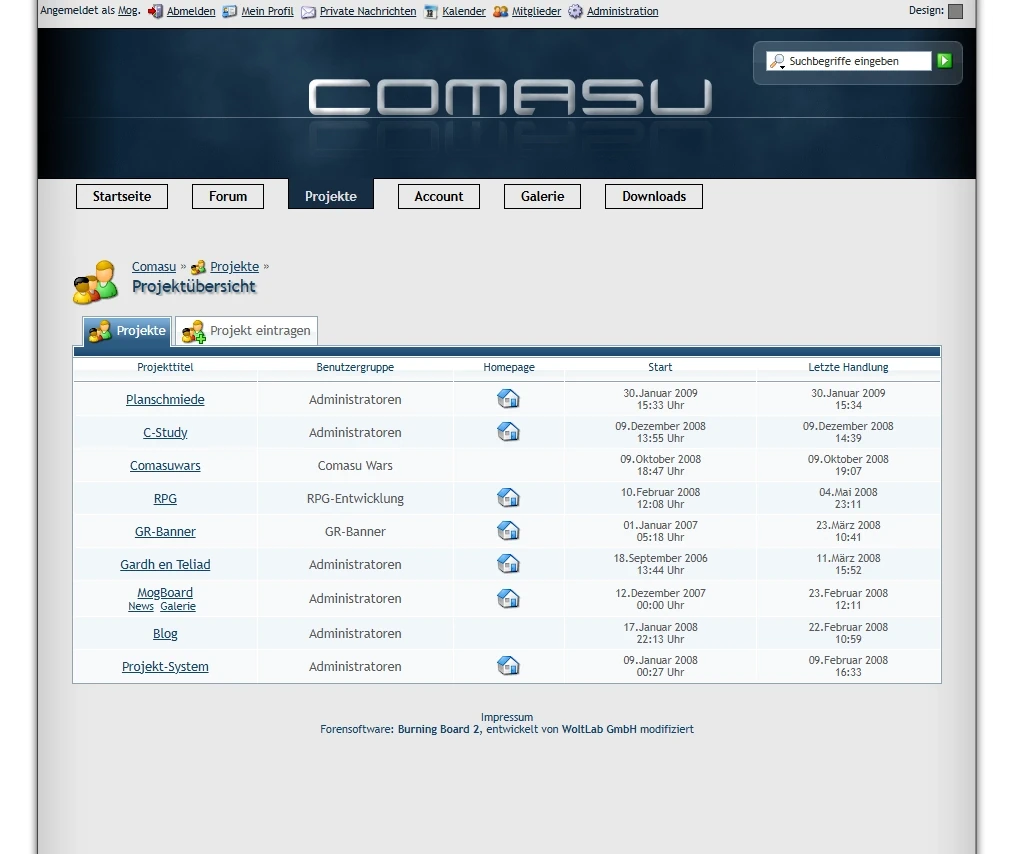Click the Kalender icon
Image resolution: width=1017 pixels, height=854 pixels.
pos(431,12)
